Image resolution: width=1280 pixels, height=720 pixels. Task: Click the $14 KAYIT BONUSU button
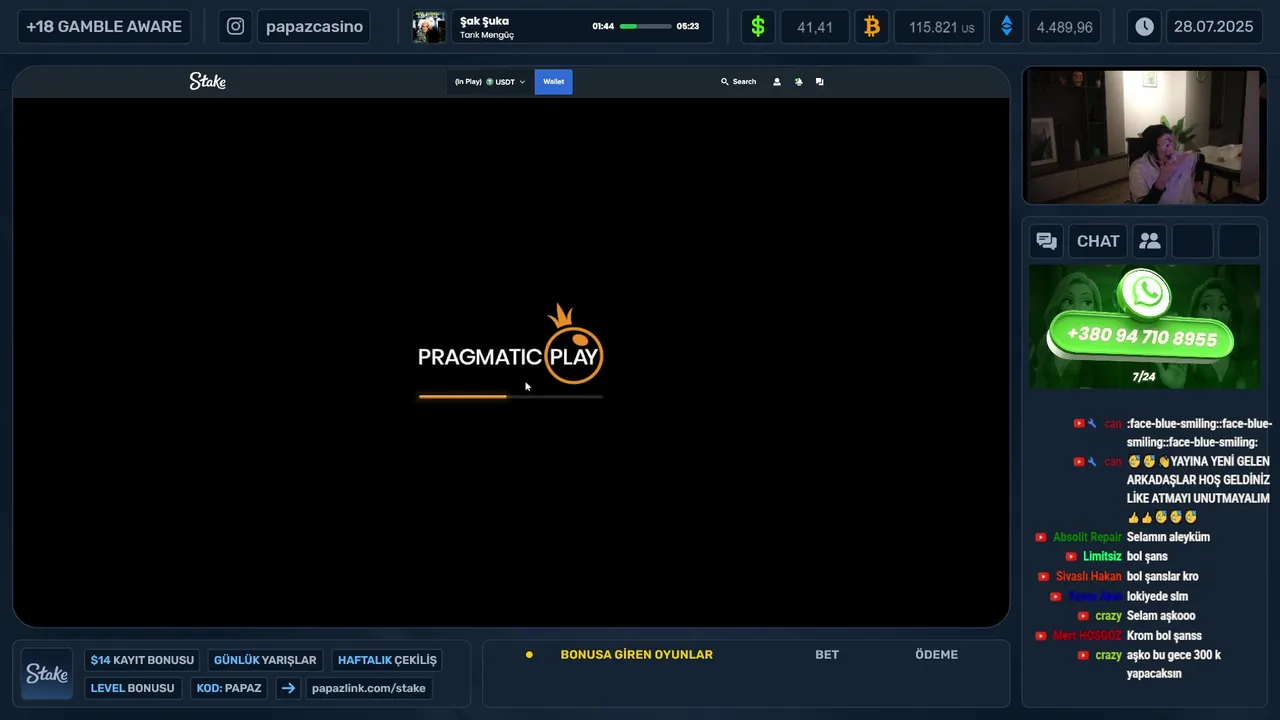pyautogui.click(x=142, y=660)
